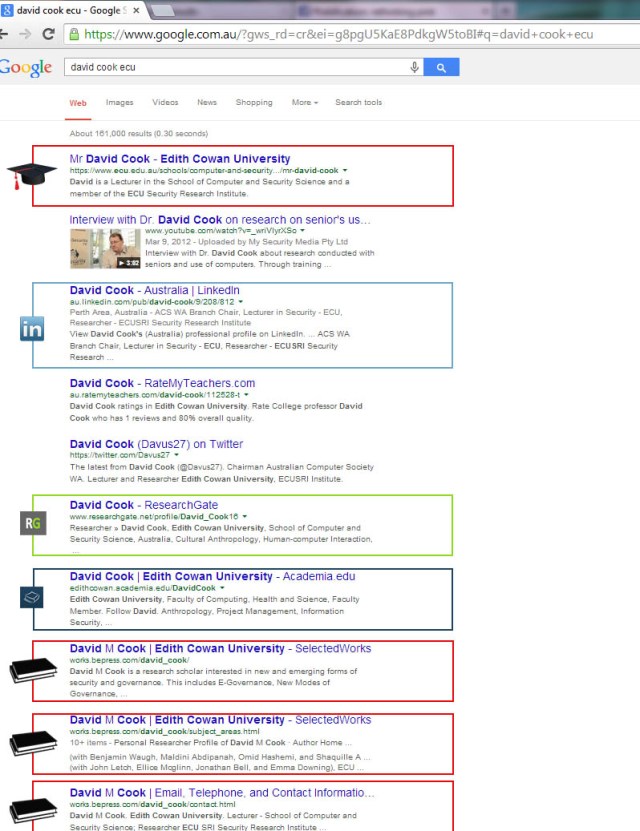
Task: Expand dropdown arrow beside youtube.com URL
Action: tap(303, 231)
